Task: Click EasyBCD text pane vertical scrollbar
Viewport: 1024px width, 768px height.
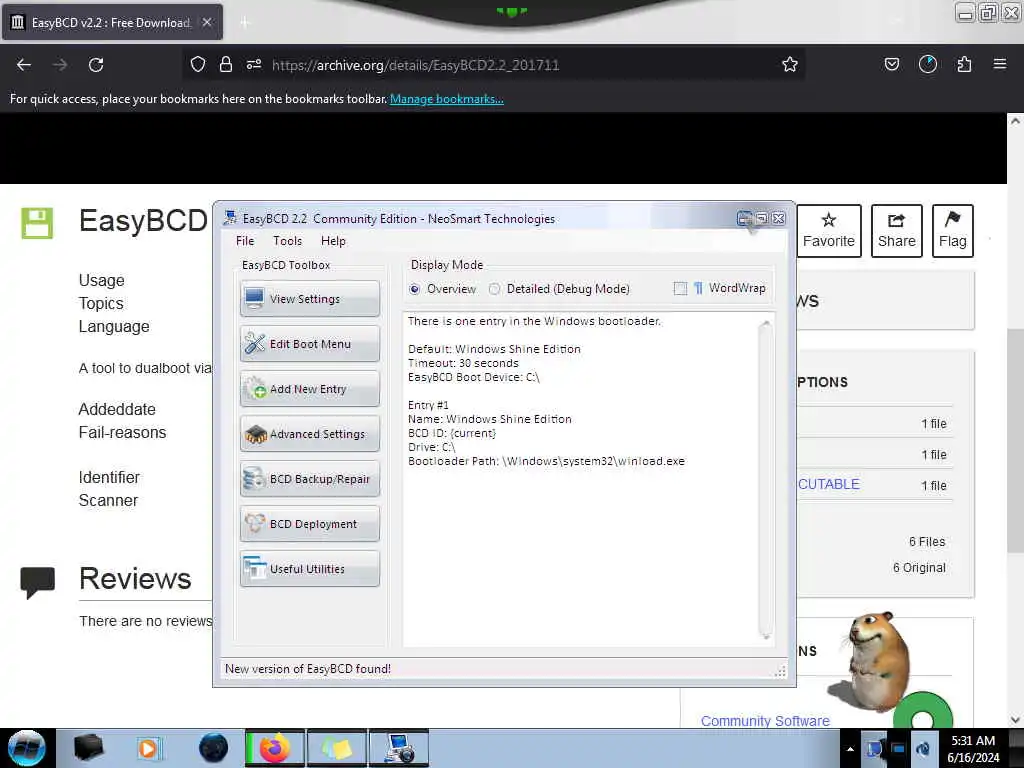Action: (765, 480)
